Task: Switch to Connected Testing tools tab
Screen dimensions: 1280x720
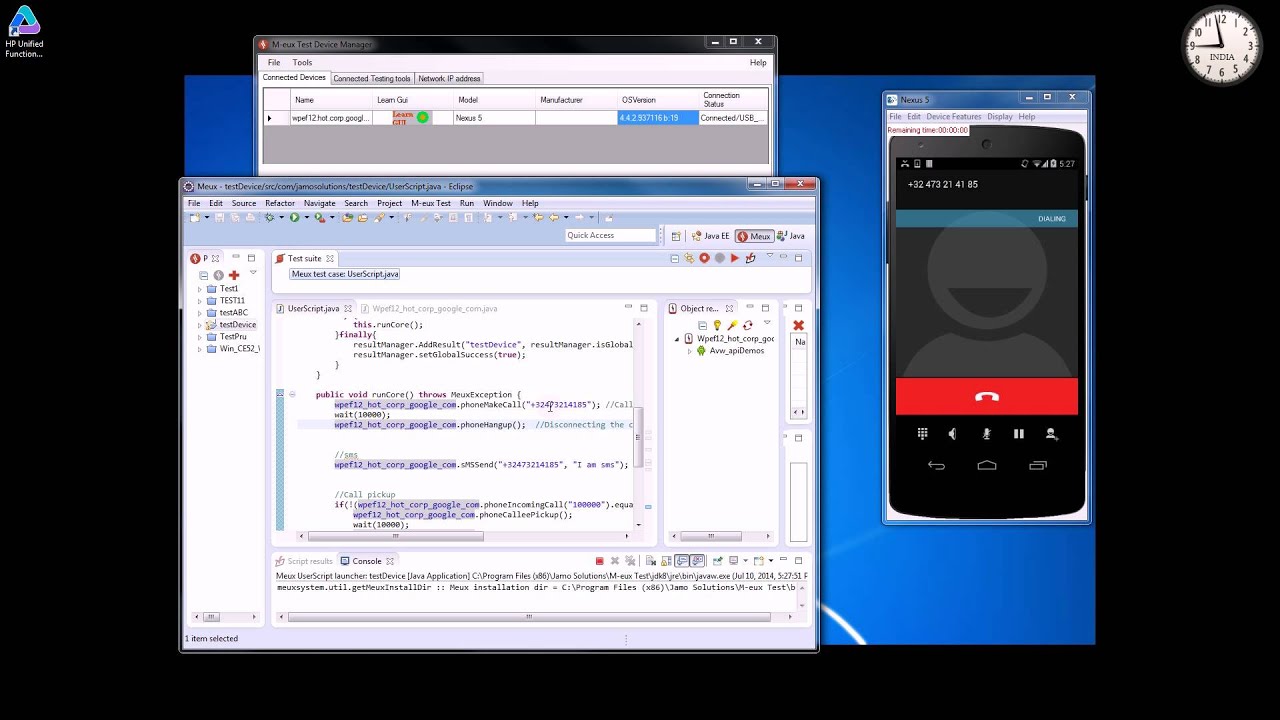Action: pyautogui.click(x=372, y=79)
